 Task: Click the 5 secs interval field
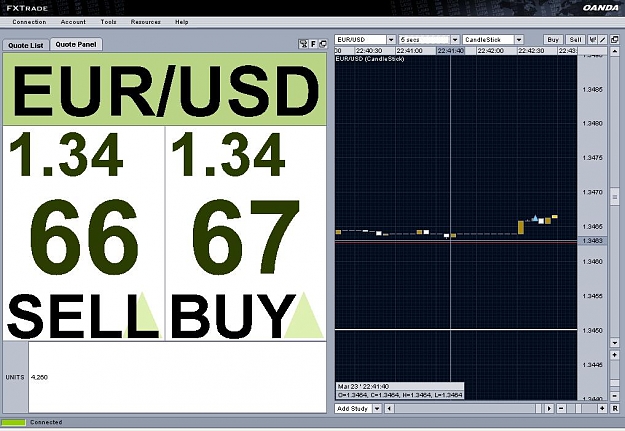(424, 39)
